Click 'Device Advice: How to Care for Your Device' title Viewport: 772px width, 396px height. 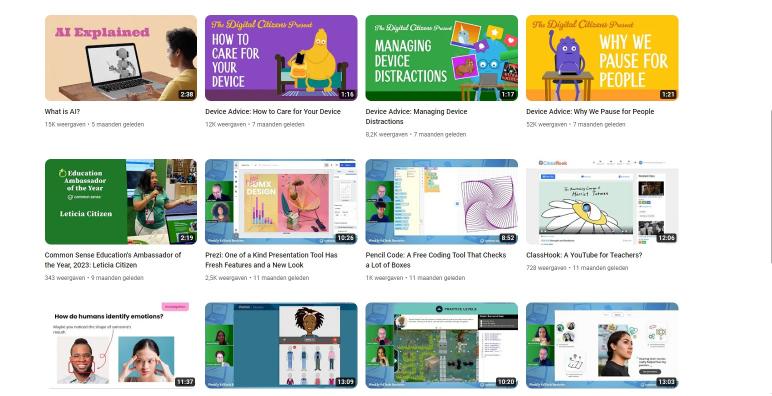pos(273,112)
